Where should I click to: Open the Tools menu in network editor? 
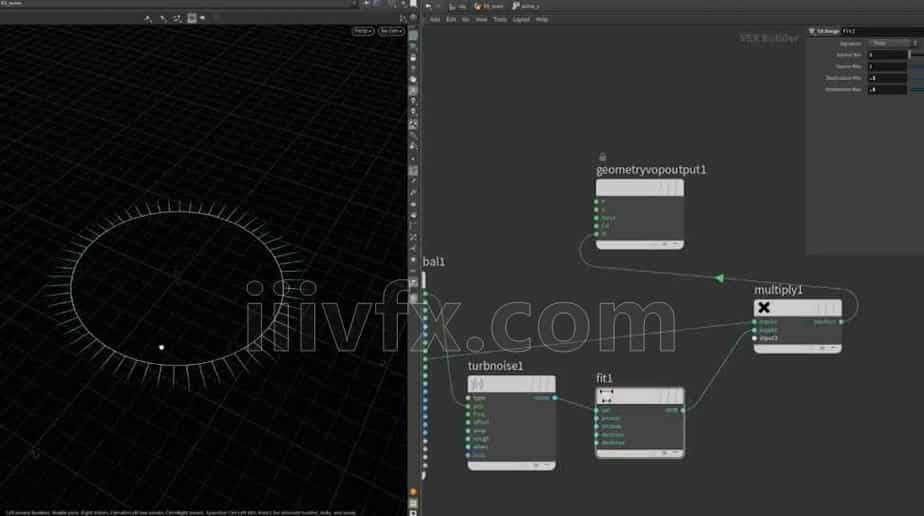500,19
